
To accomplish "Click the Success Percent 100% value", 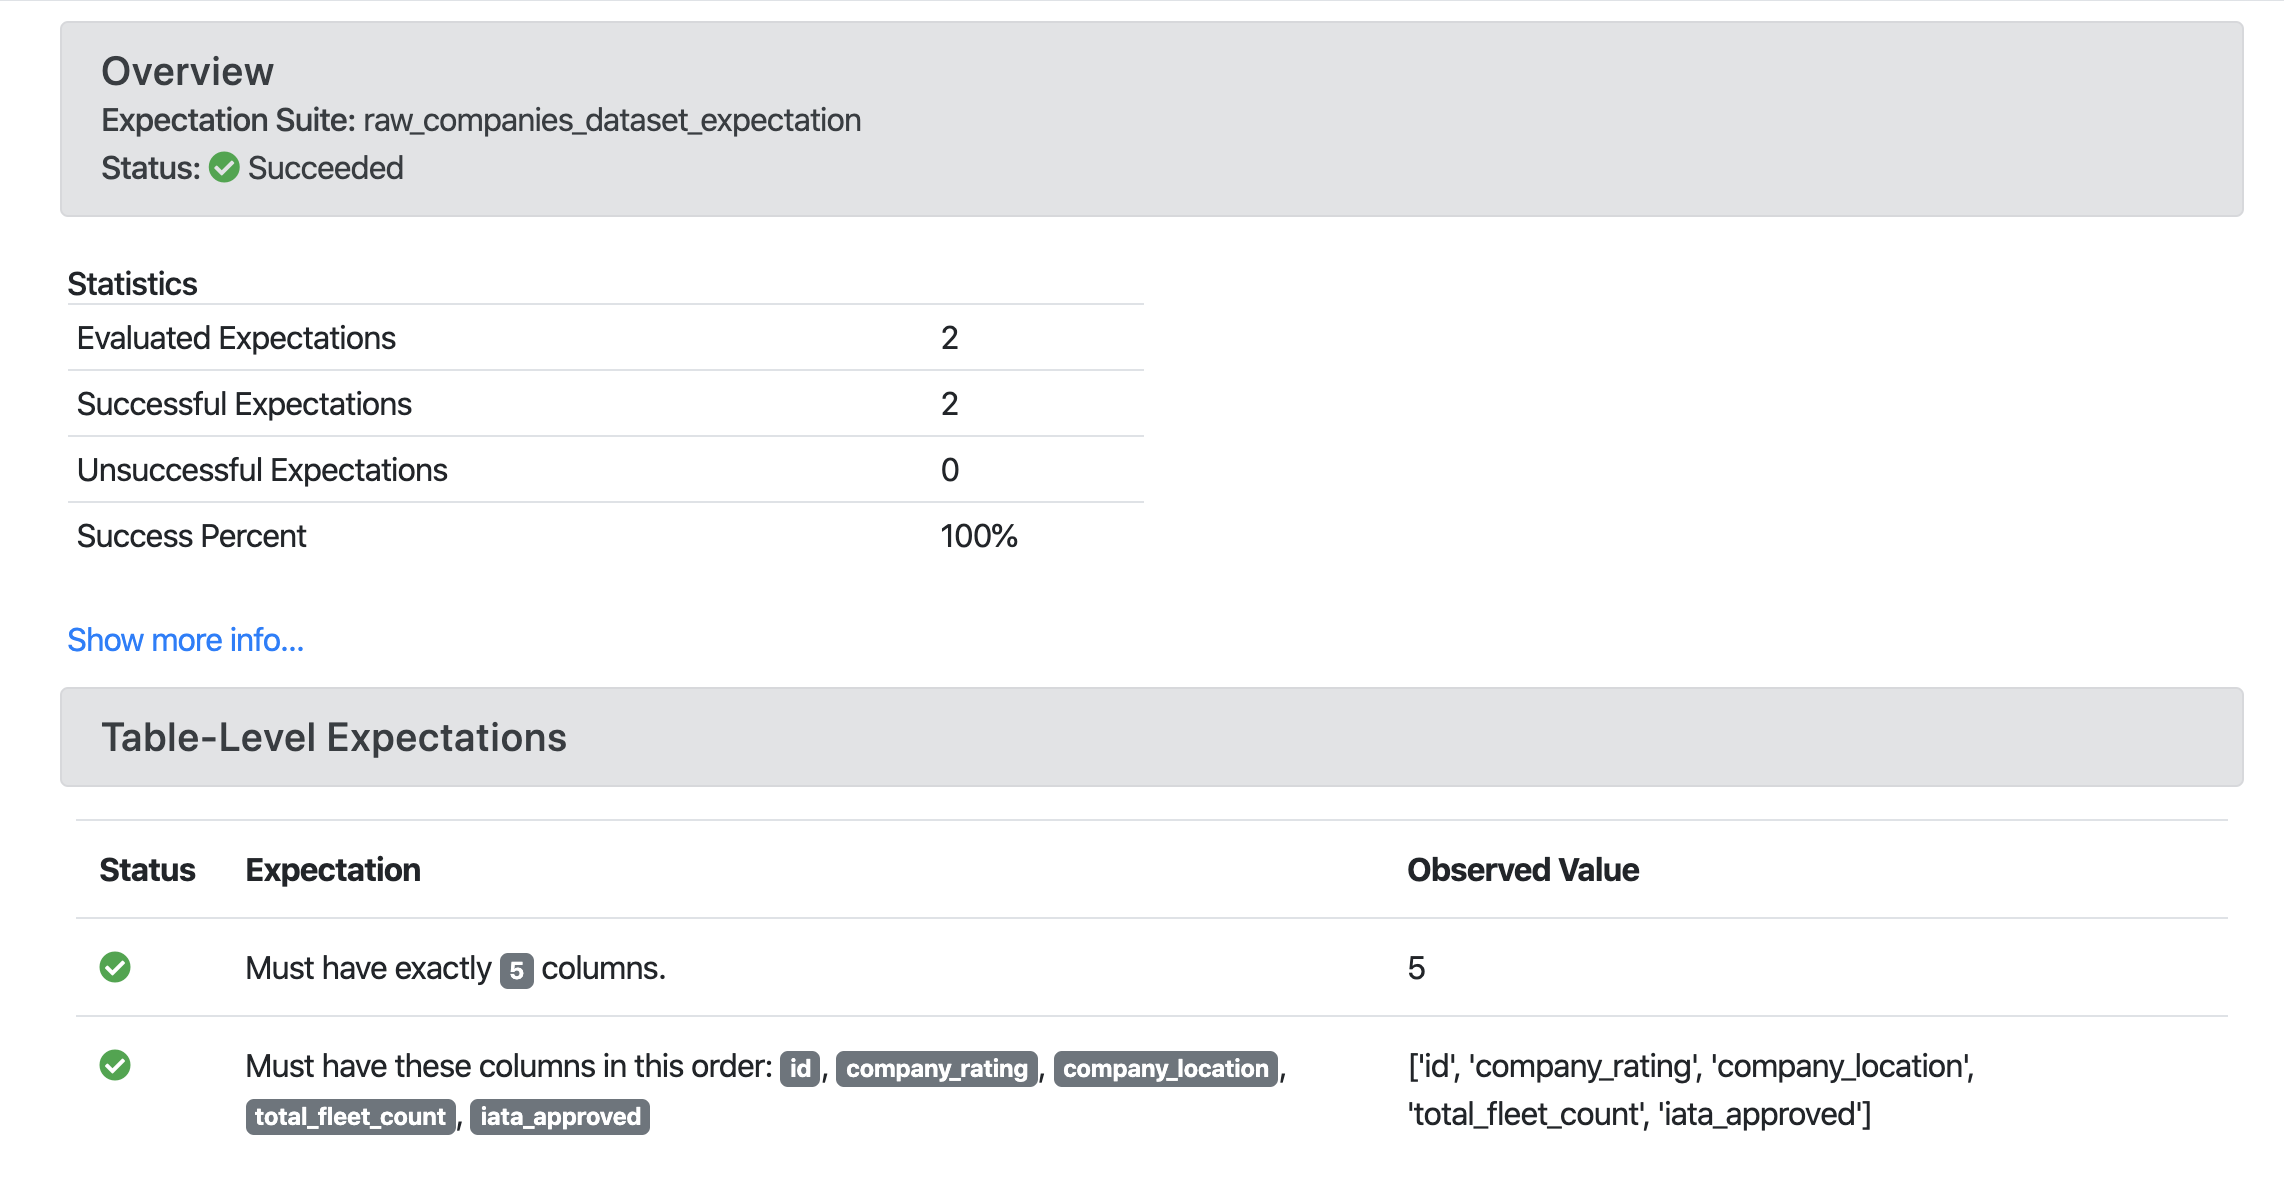I will tap(978, 536).
